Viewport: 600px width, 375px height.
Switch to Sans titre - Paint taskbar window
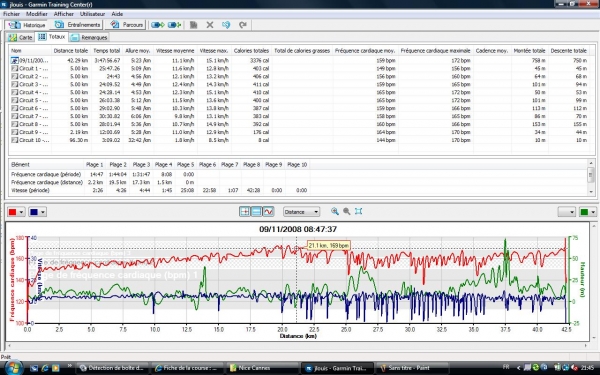point(412,368)
